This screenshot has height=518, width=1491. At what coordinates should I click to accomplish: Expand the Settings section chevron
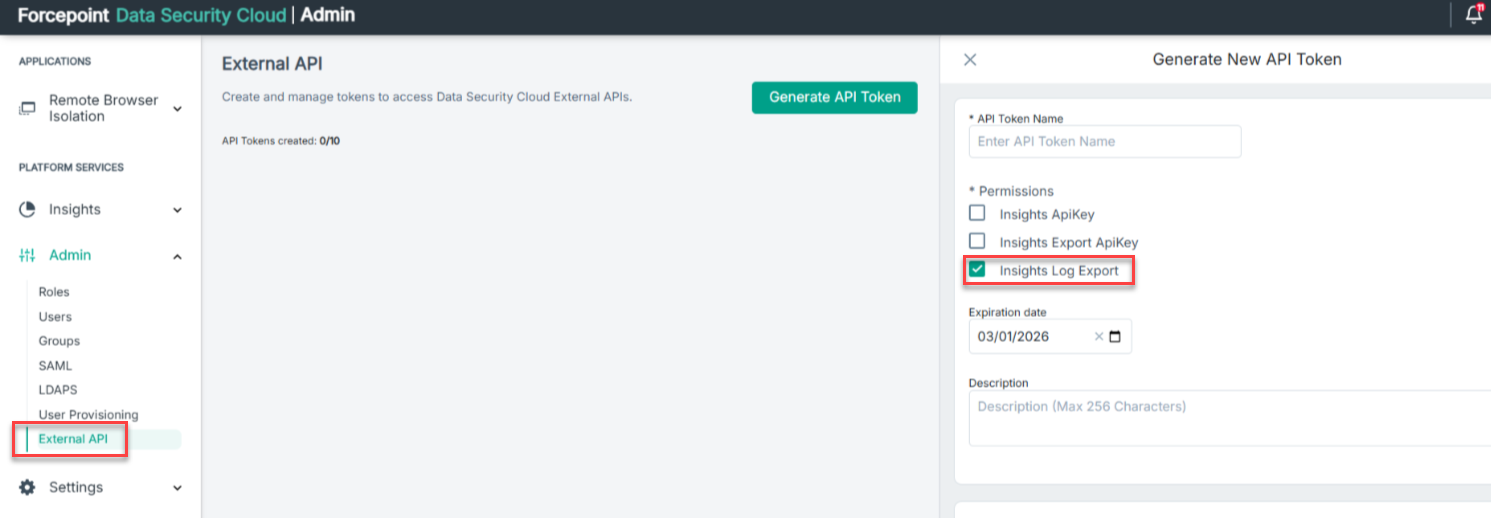(177, 488)
